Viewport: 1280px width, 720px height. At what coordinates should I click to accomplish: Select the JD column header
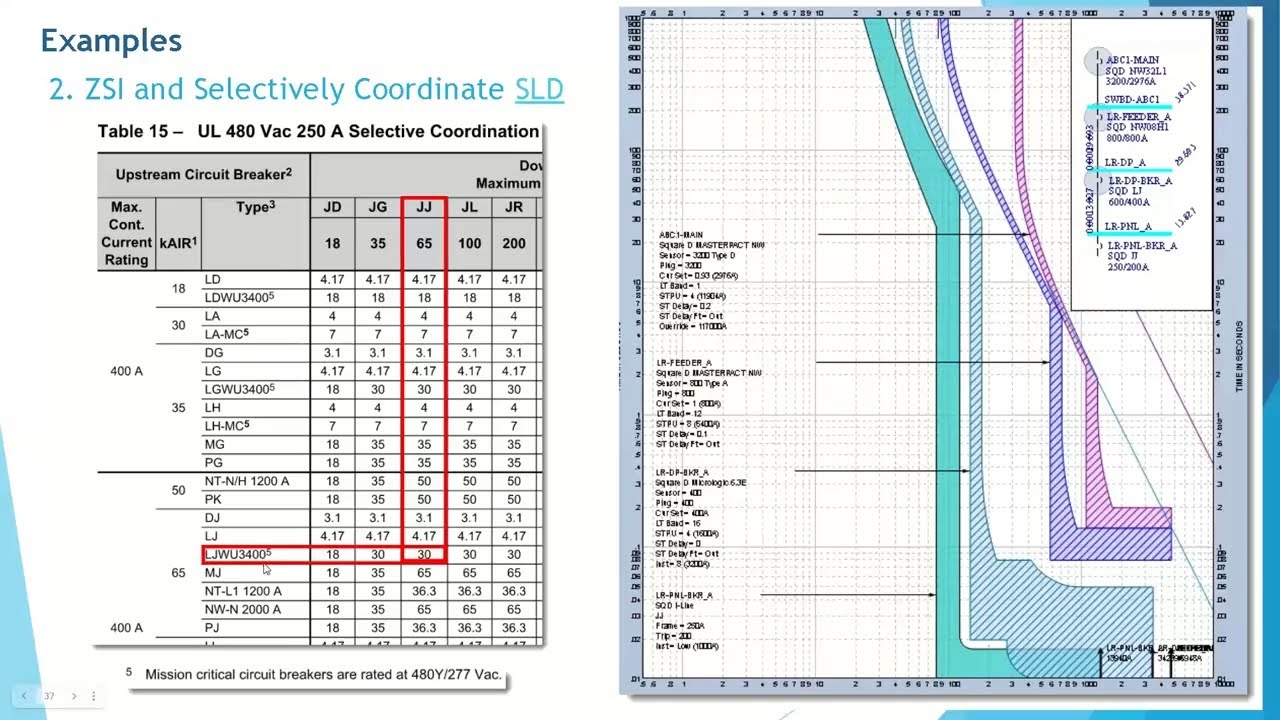(x=332, y=207)
